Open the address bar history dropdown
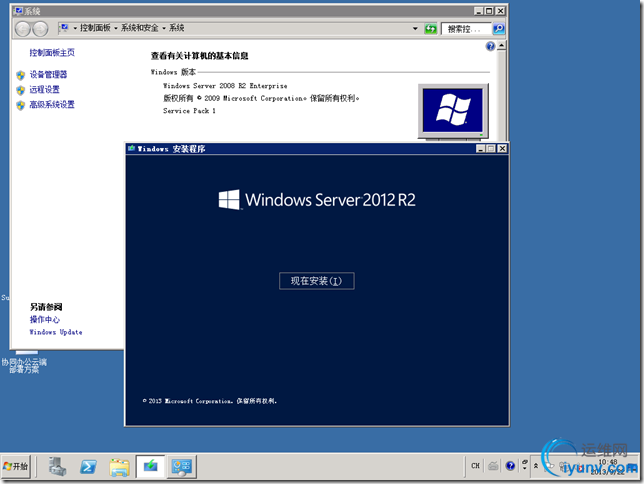The height and width of the screenshot is (484, 644). coord(415,29)
